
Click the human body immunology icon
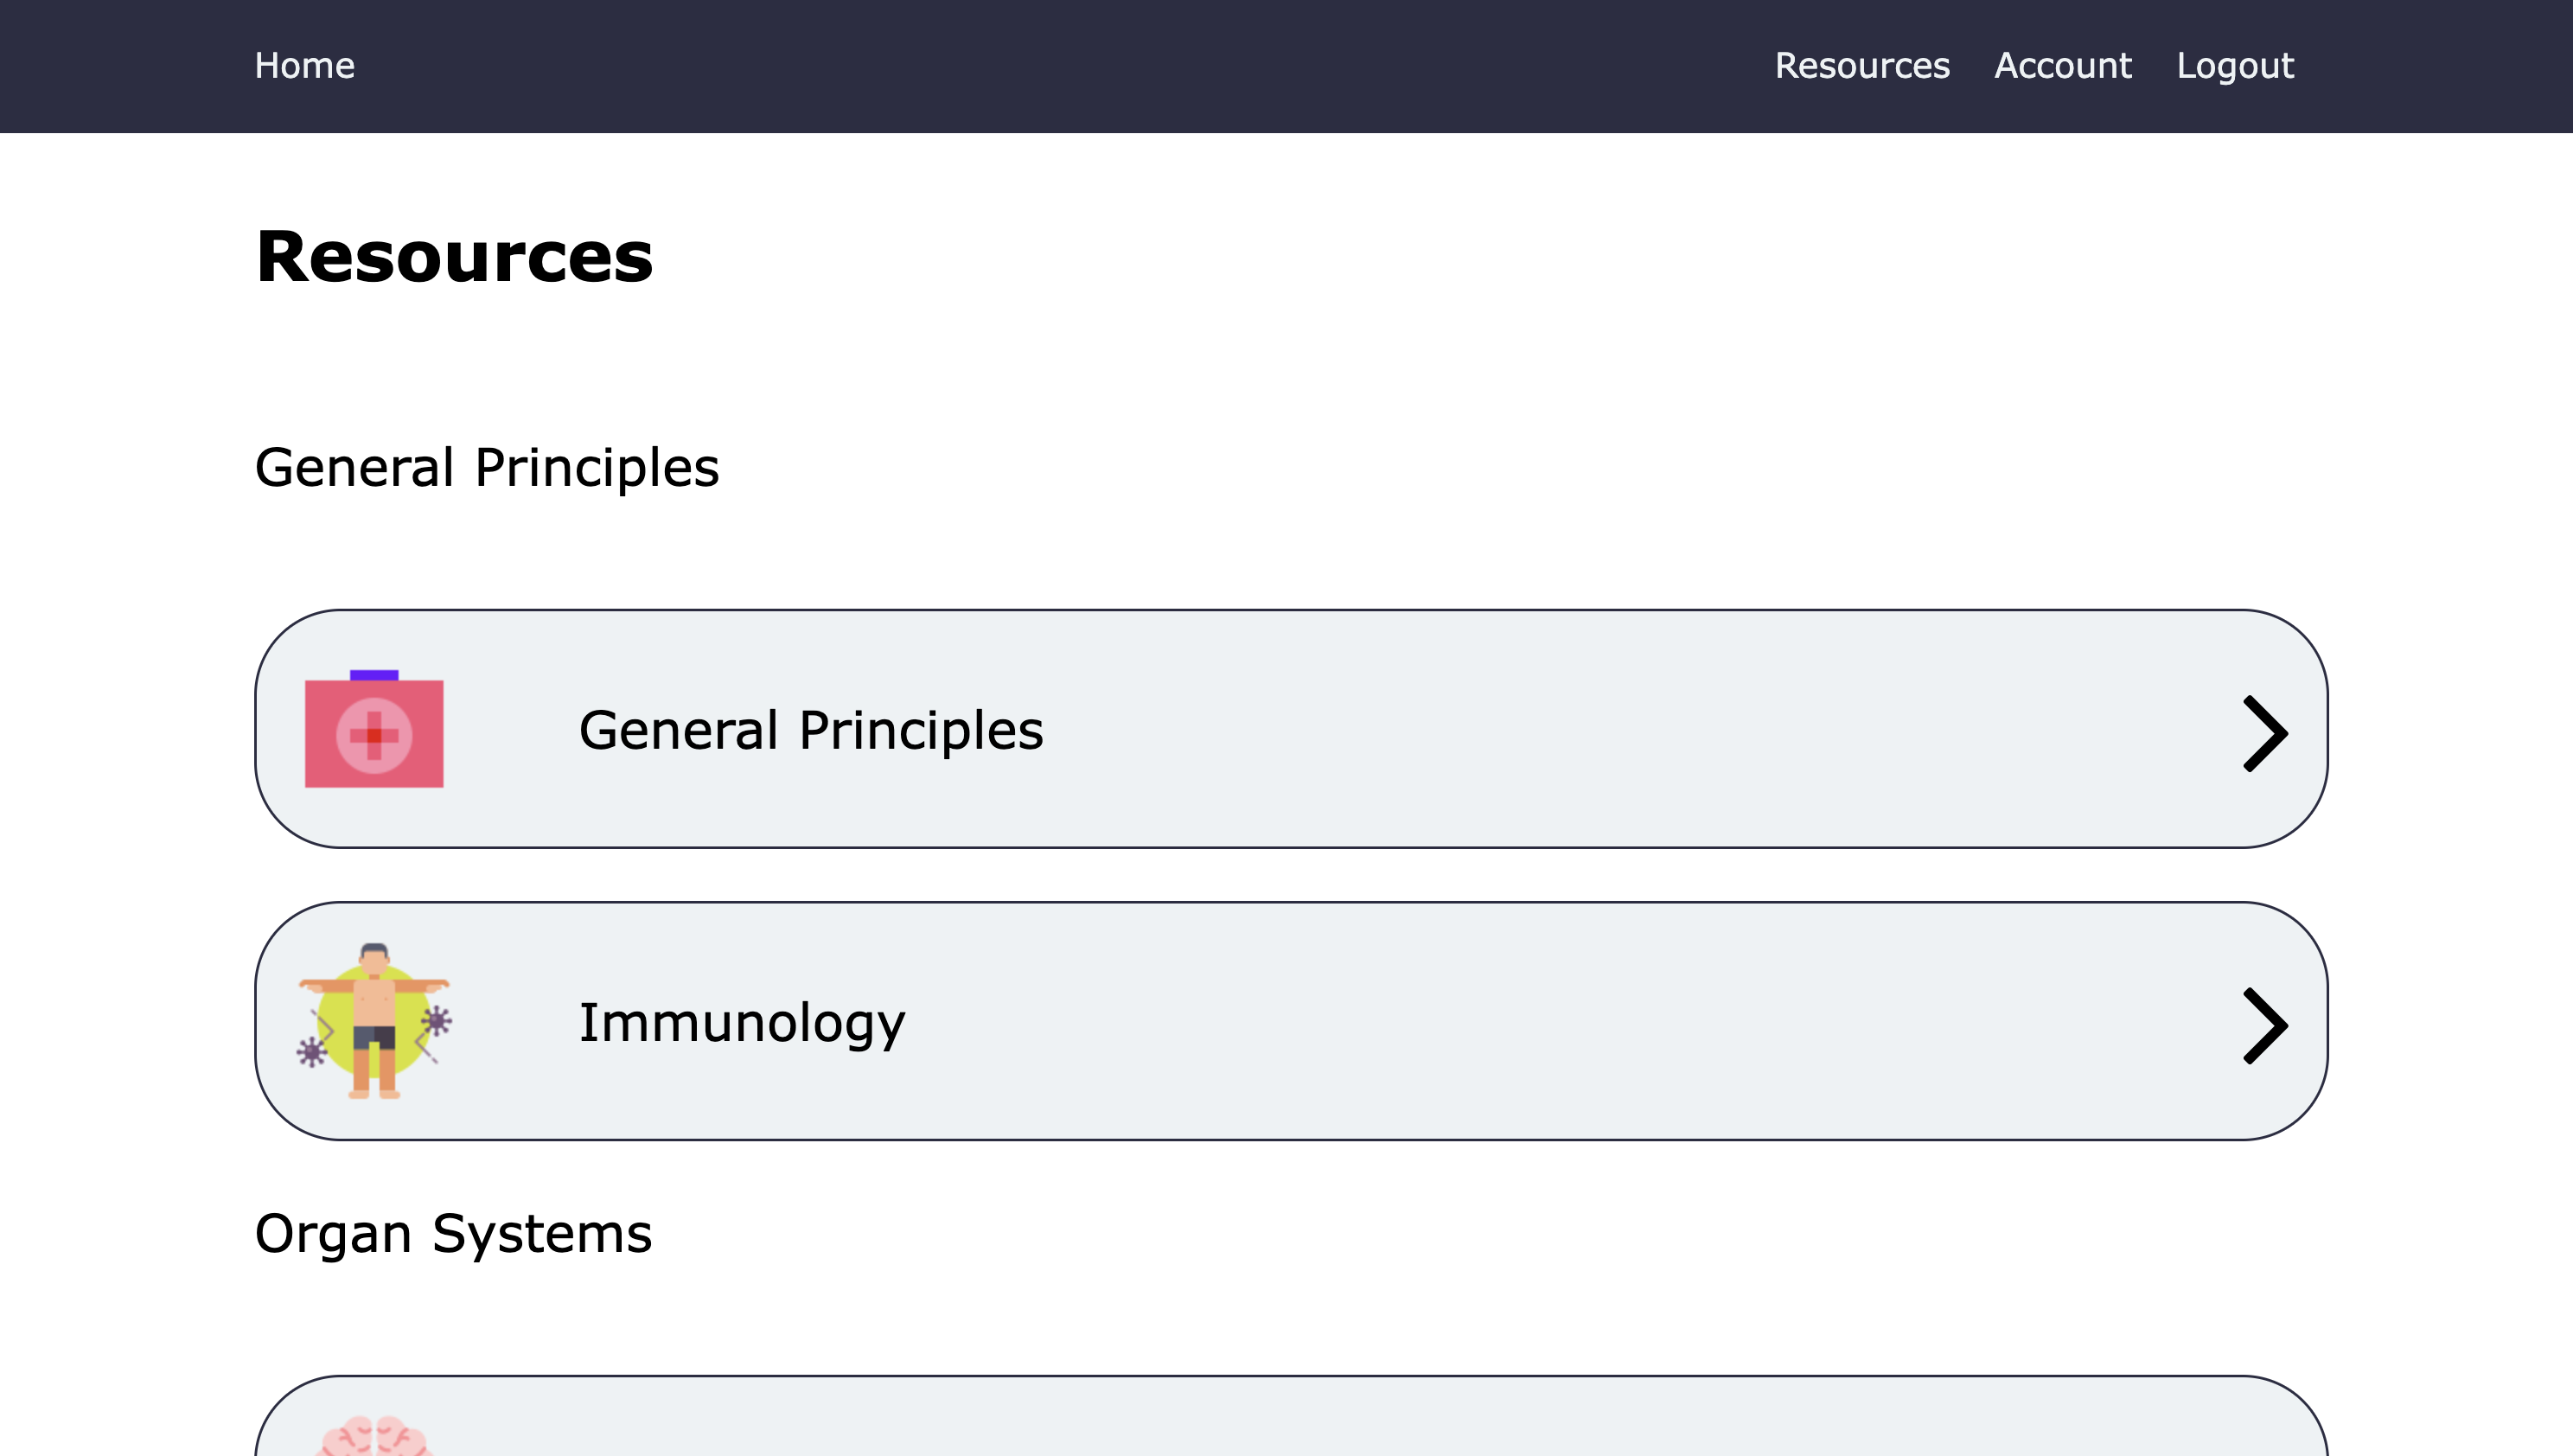pyautogui.click(x=374, y=1020)
